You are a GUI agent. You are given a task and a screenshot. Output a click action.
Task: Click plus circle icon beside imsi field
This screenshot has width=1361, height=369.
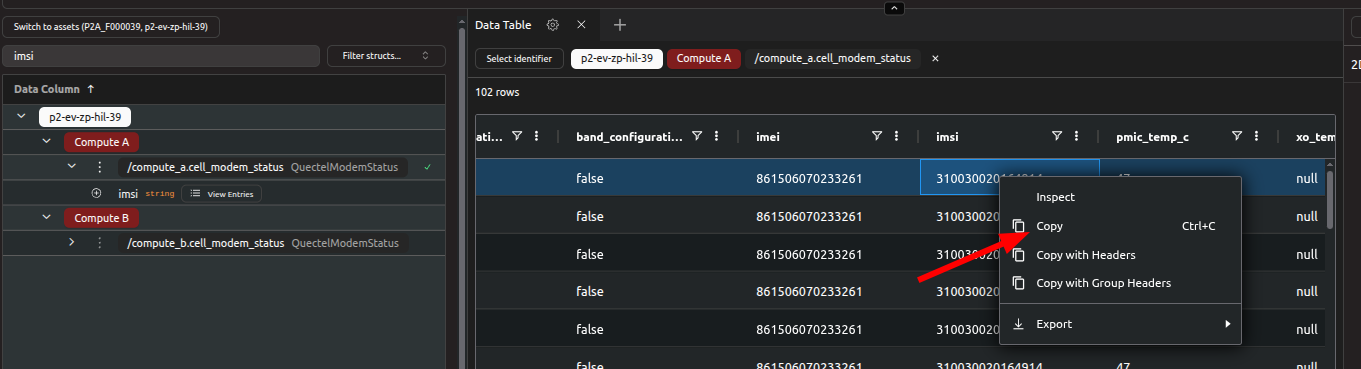(96, 193)
